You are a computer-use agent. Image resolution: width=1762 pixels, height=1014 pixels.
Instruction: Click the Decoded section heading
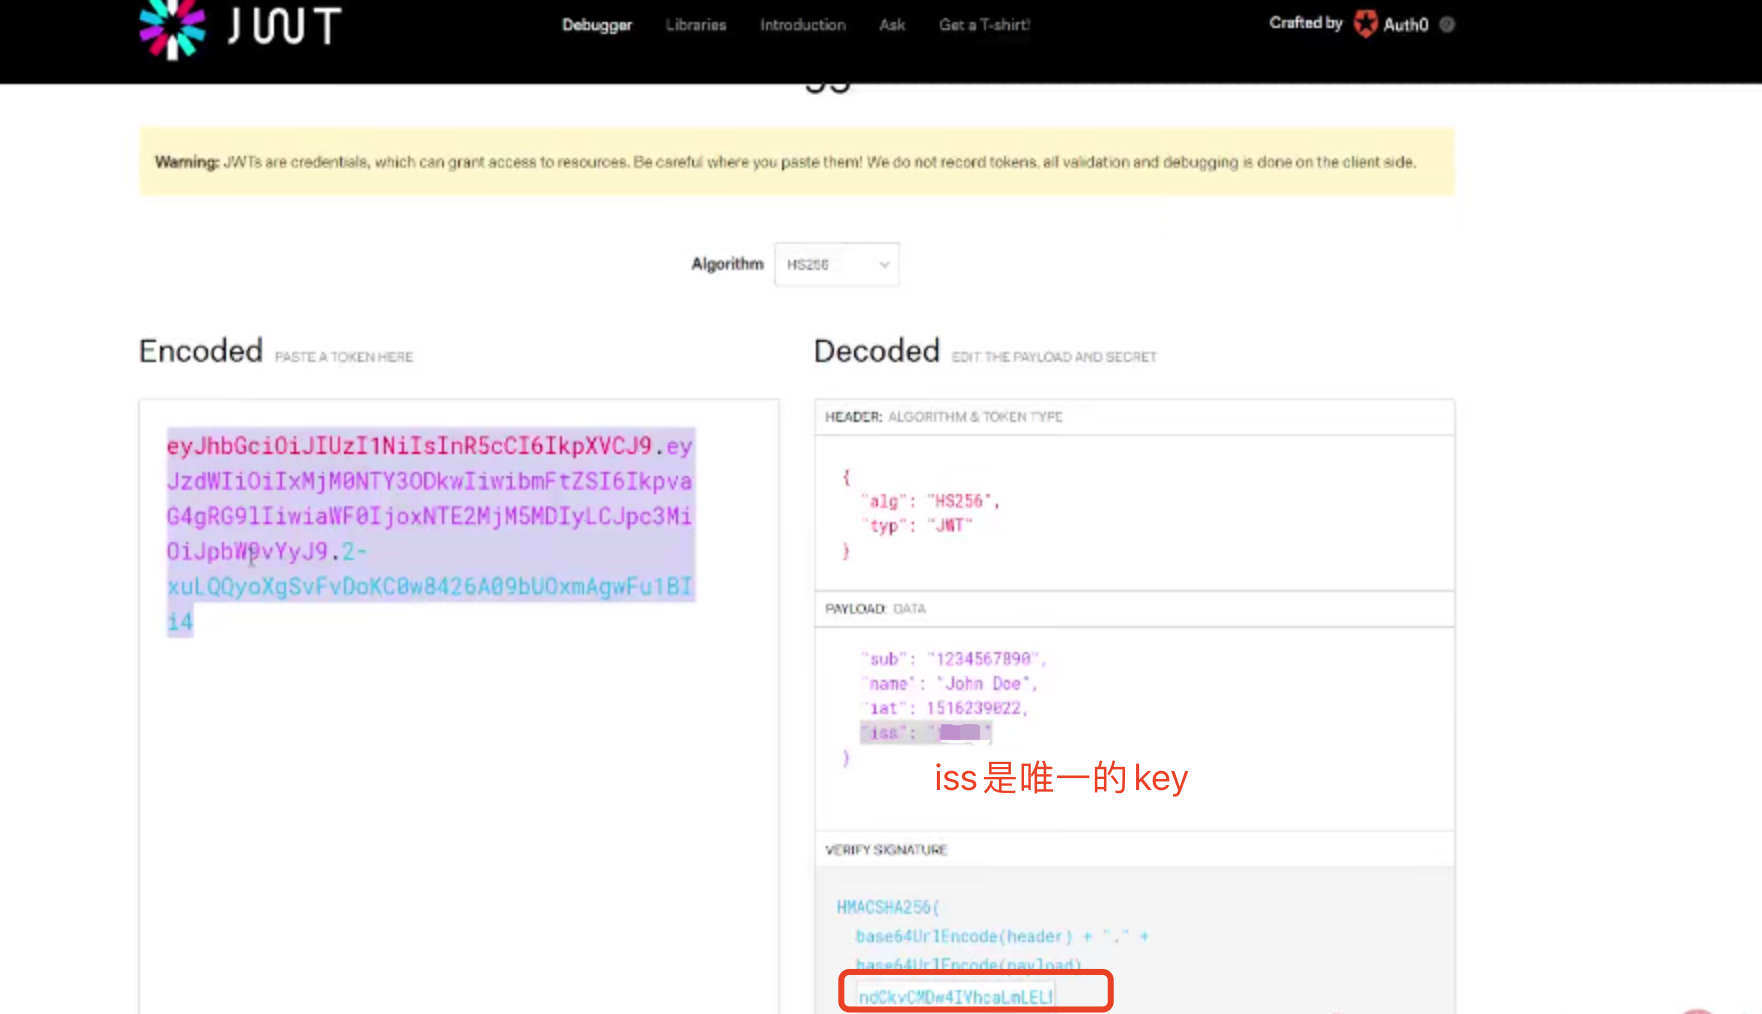[877, 351]
